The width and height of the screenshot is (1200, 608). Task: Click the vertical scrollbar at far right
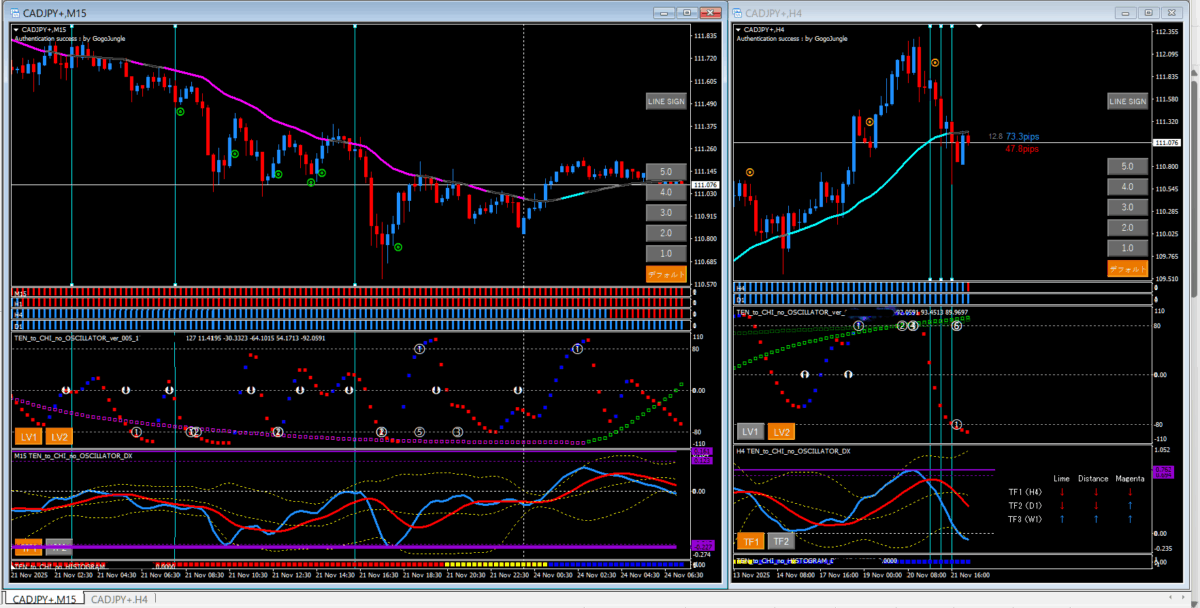(x=1193, y=300)
